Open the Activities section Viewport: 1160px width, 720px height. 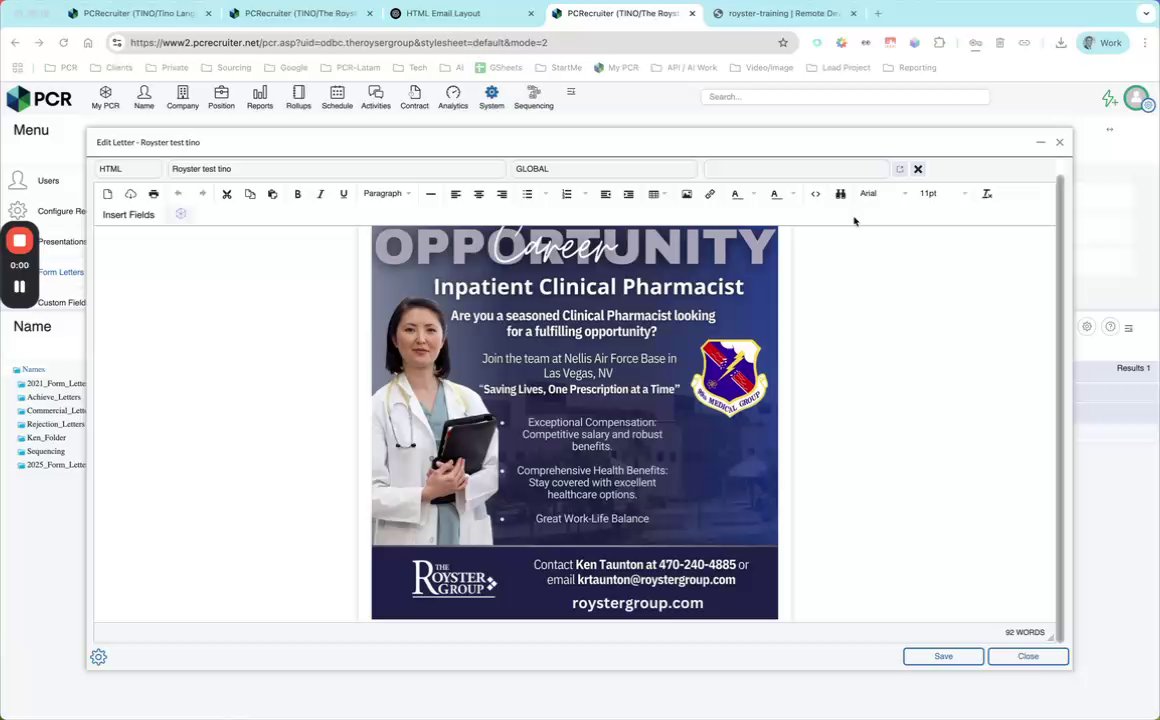[x=376, y=97]
